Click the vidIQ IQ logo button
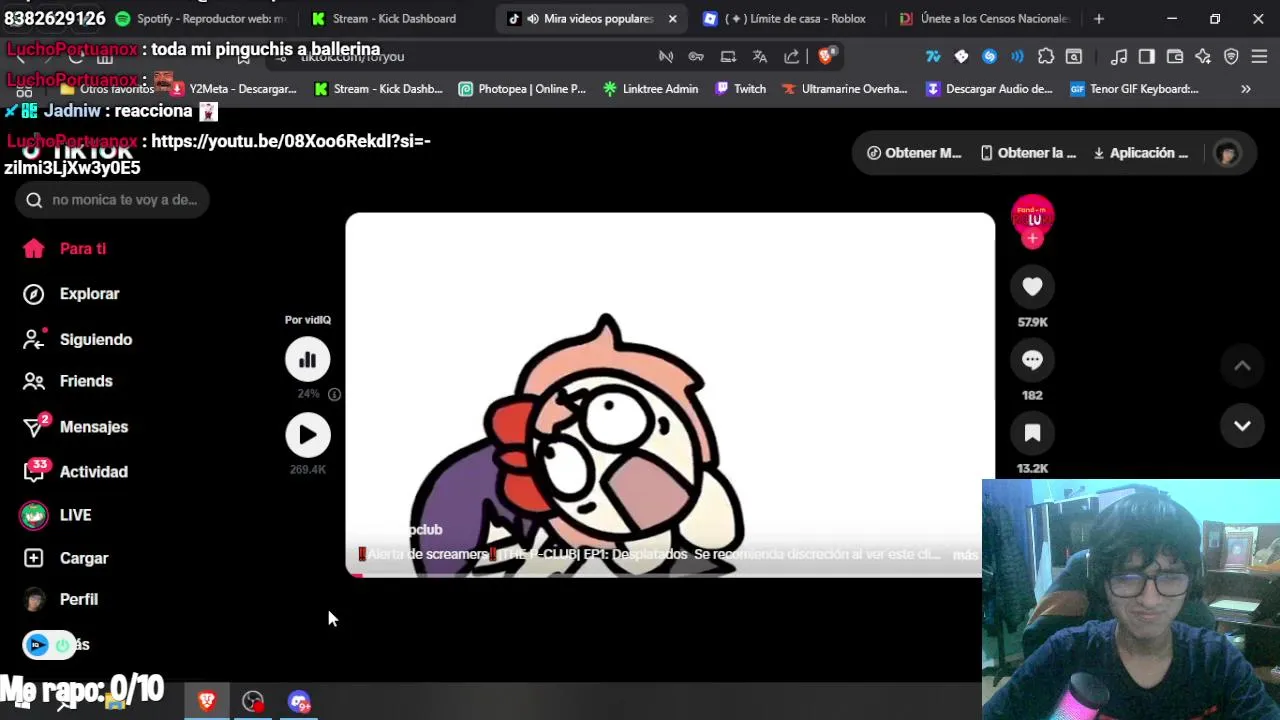The width and height of the screenshot is (1280, 720). pyautogui.click(x=37, y=645)
